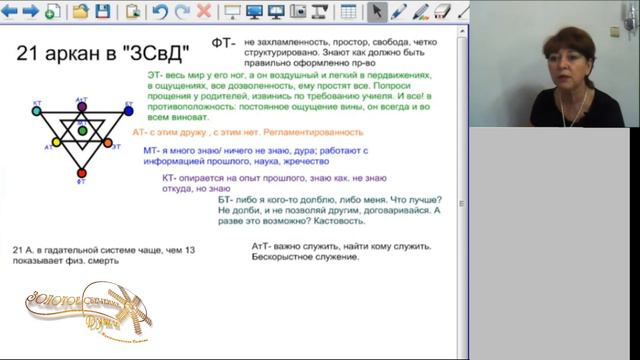Launch the document camera tool
Image resolution: width=640 pixels, height=360 pixels.
[320, 11]
